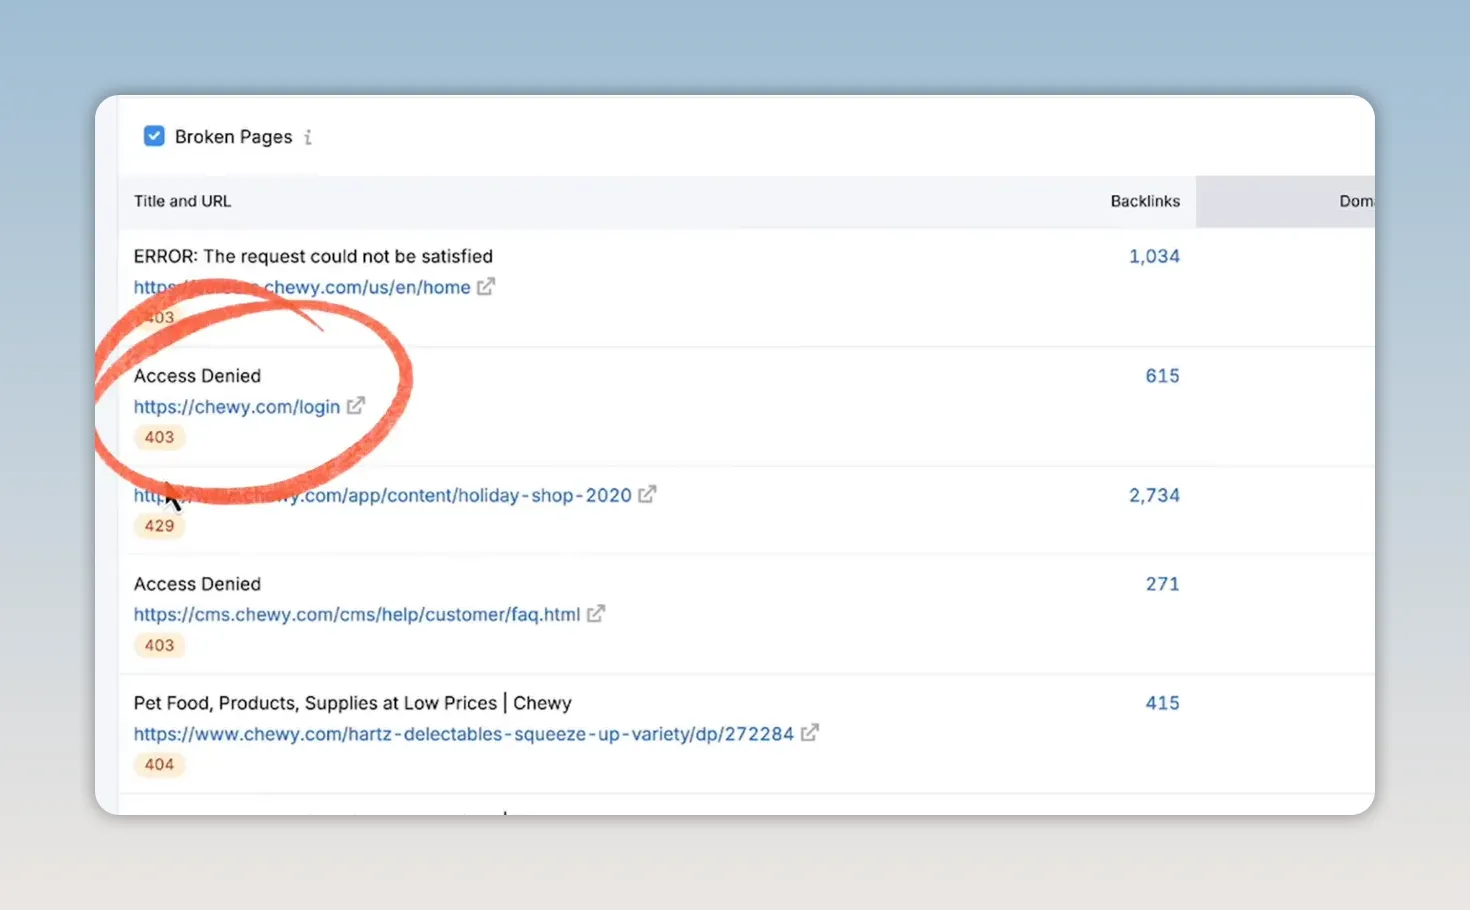Click the 403 status badge under chewy.com/login
Screen dimensions: 1470x910
159,437
